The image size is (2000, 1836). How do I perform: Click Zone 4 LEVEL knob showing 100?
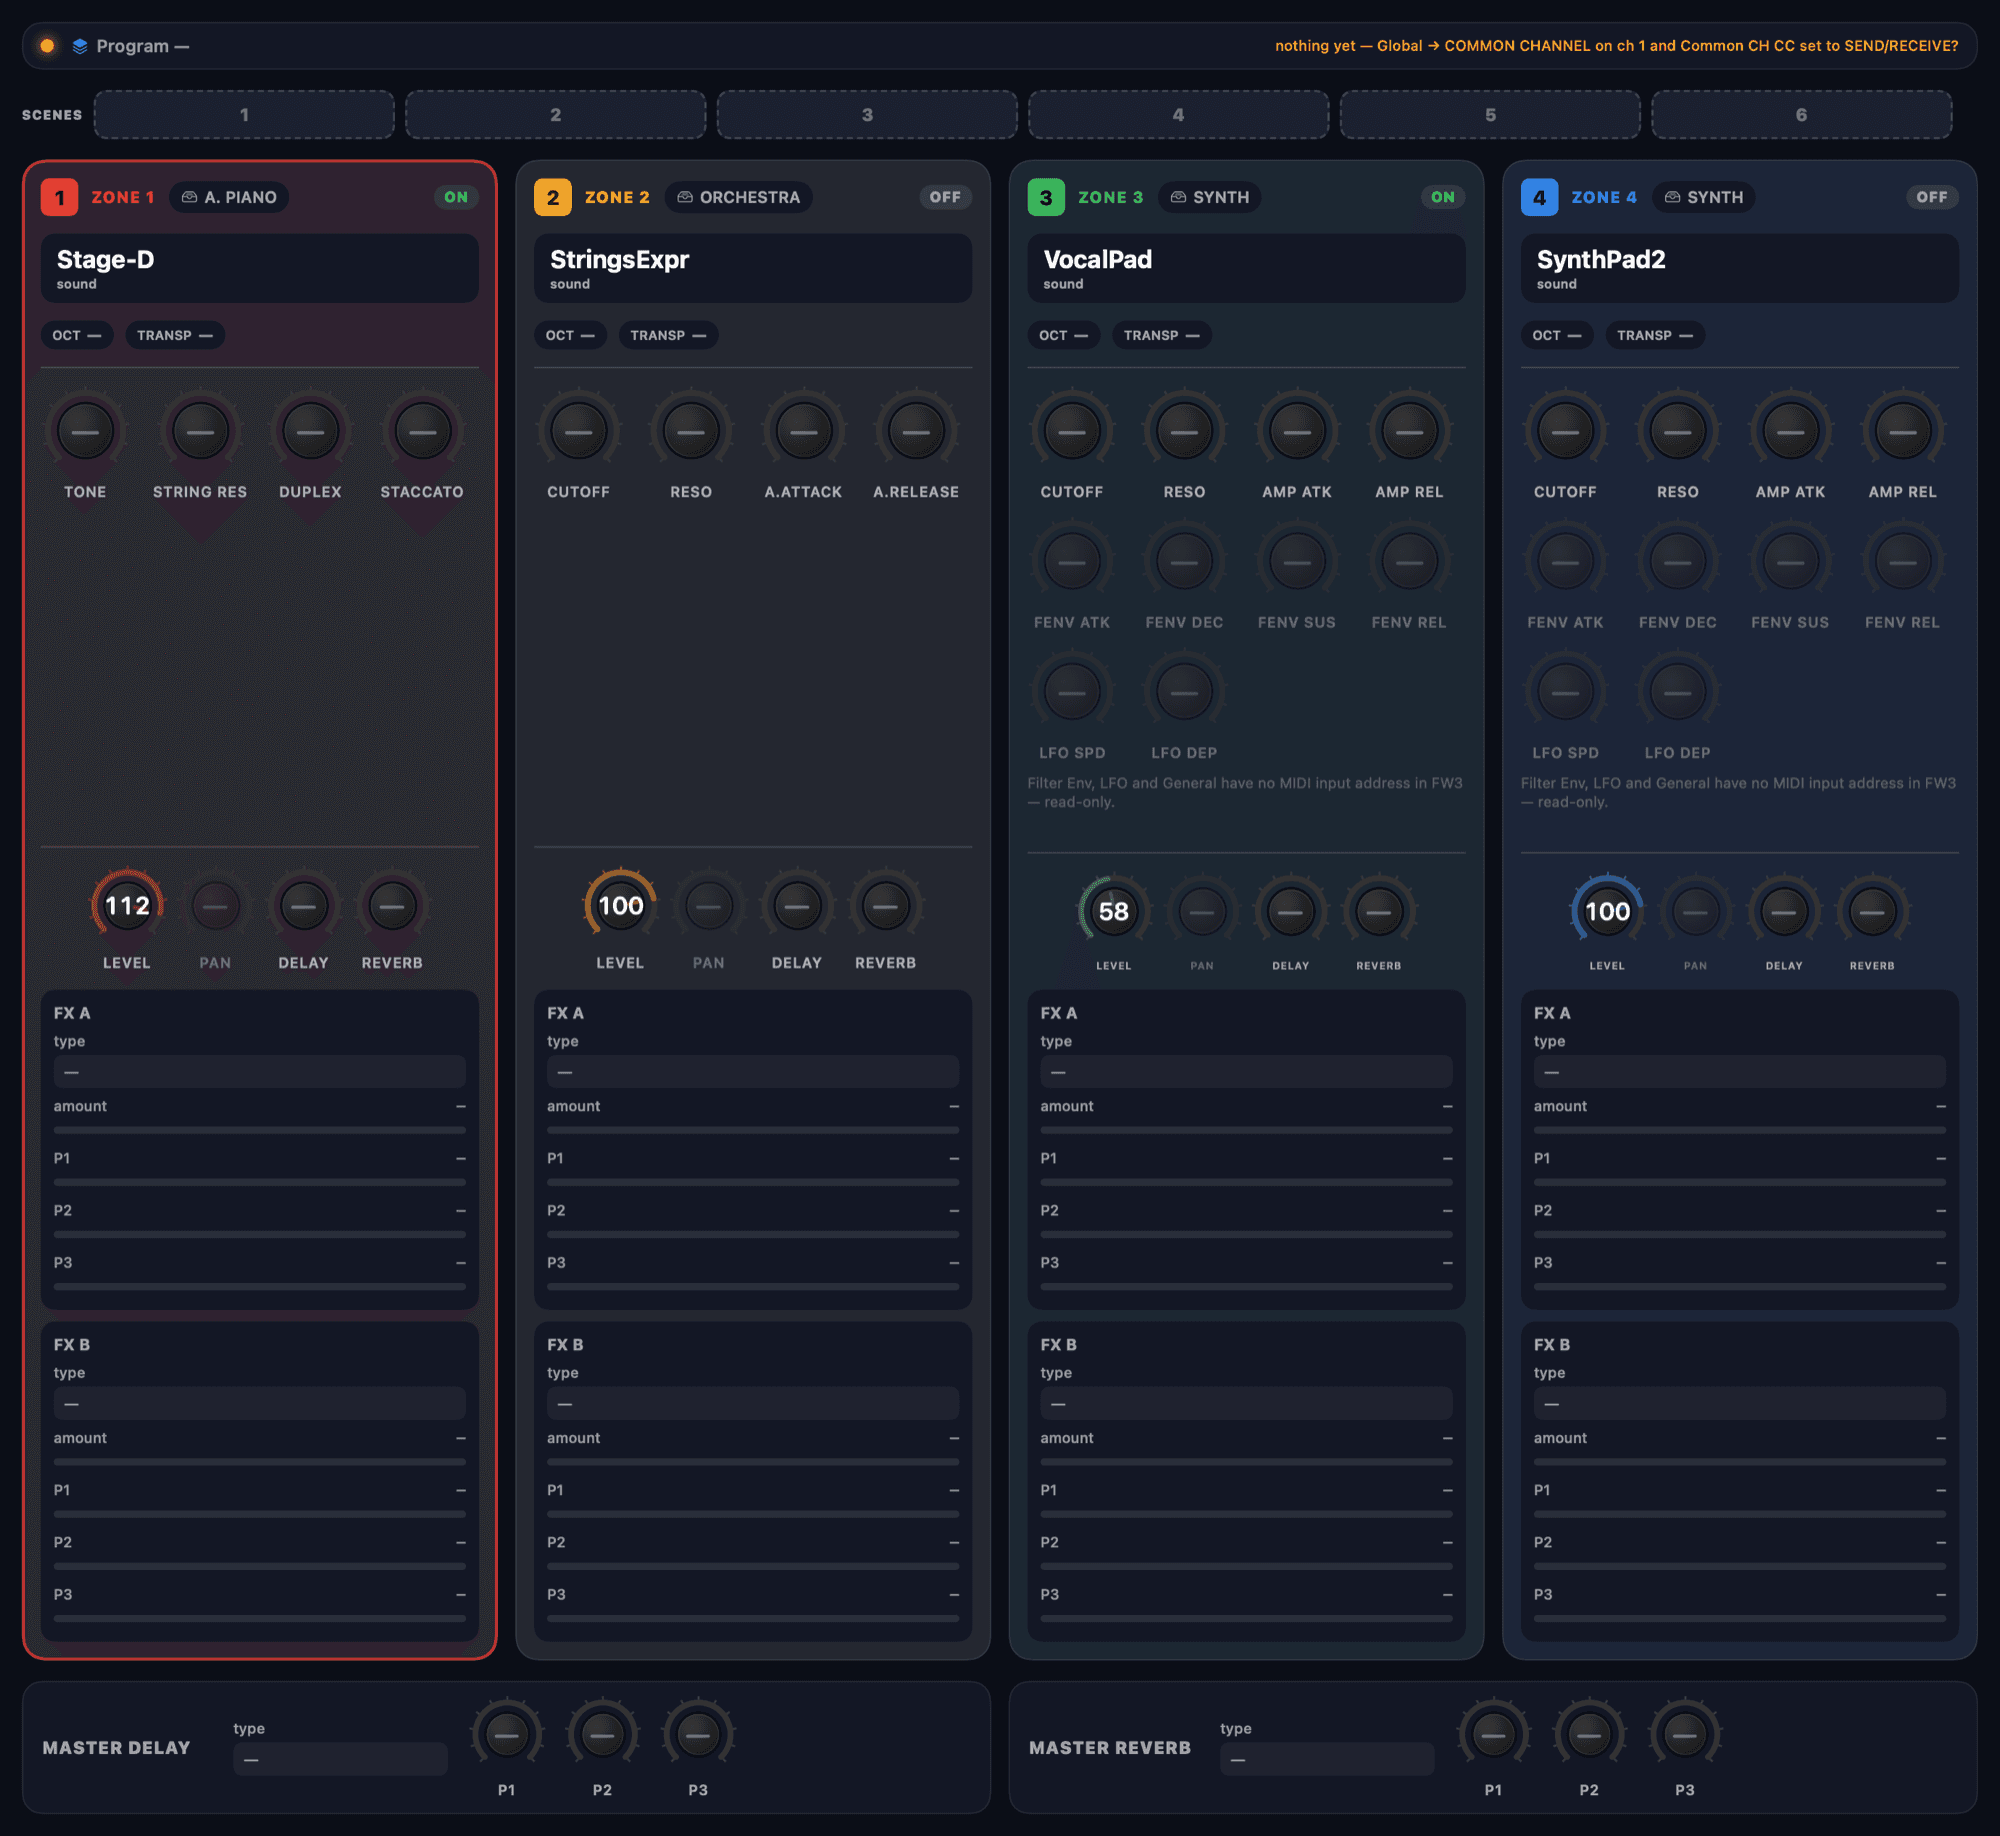pos(1607,911)
